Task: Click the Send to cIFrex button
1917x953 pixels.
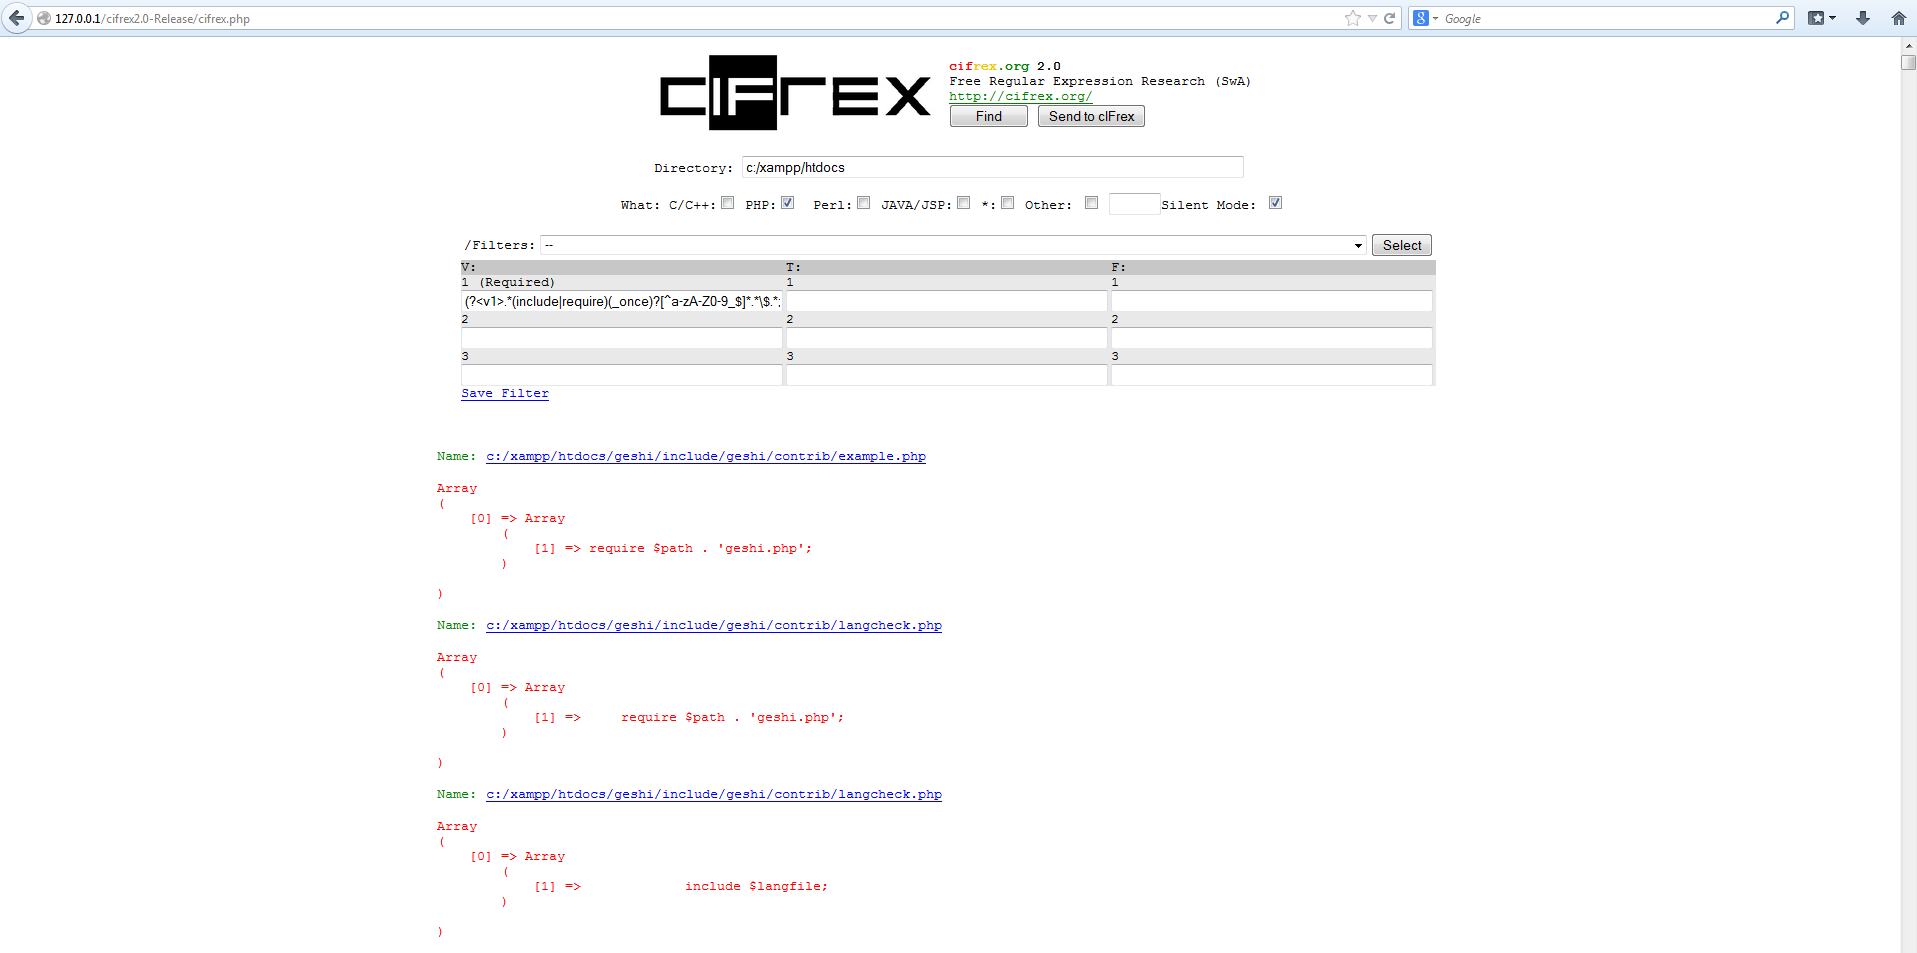Action: point(1091,117)
